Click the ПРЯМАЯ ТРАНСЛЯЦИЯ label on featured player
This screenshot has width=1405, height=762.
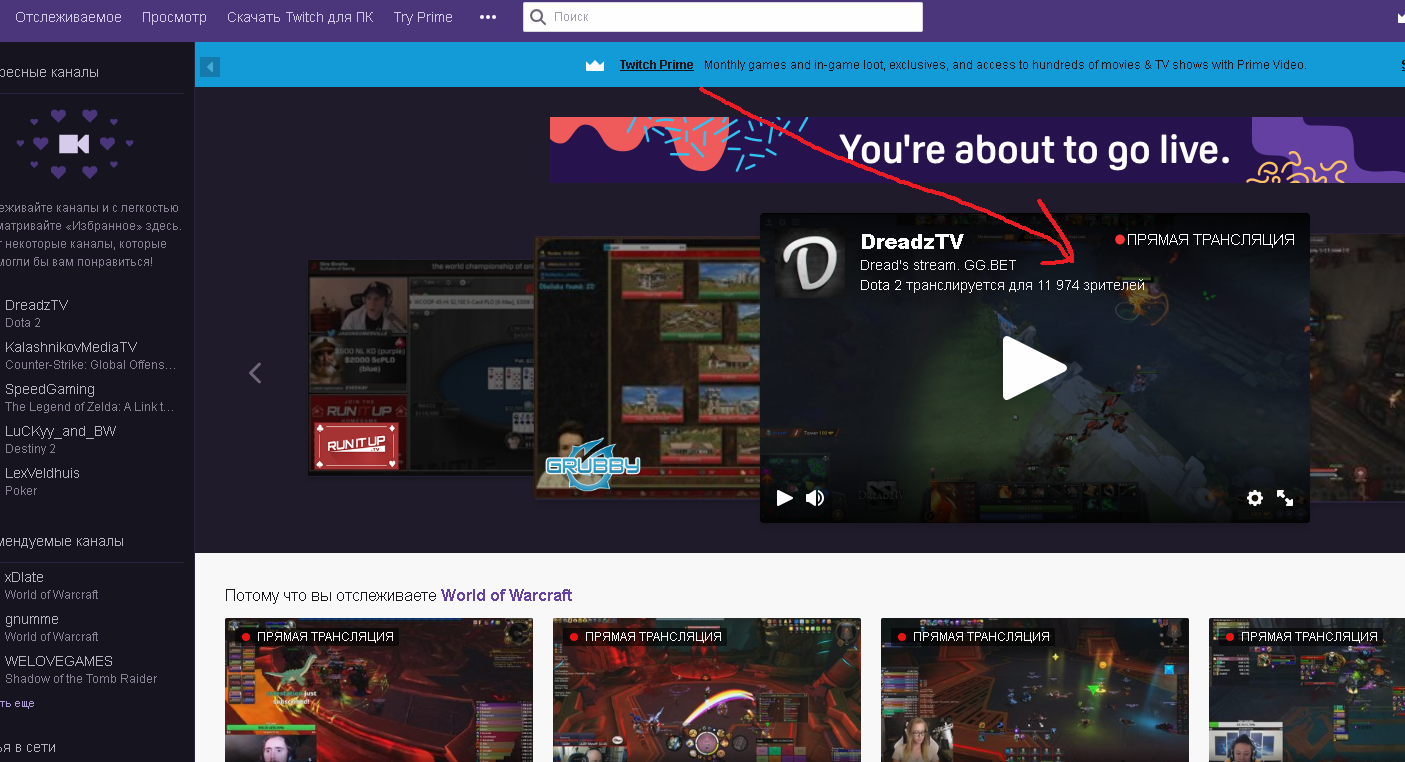1205,240
